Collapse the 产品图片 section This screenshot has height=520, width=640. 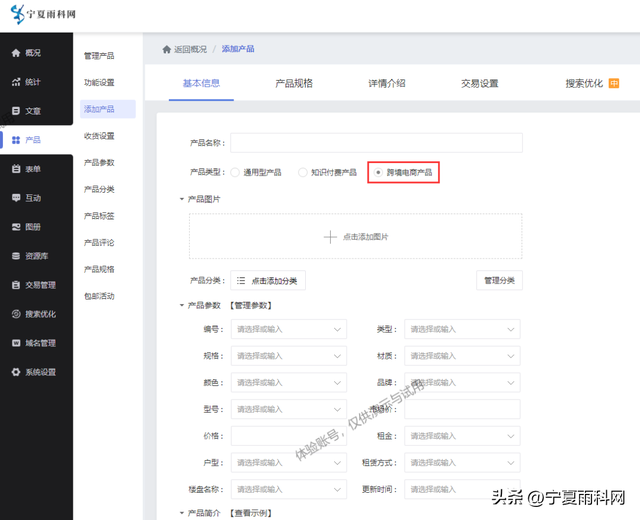(x=182, y=199)
